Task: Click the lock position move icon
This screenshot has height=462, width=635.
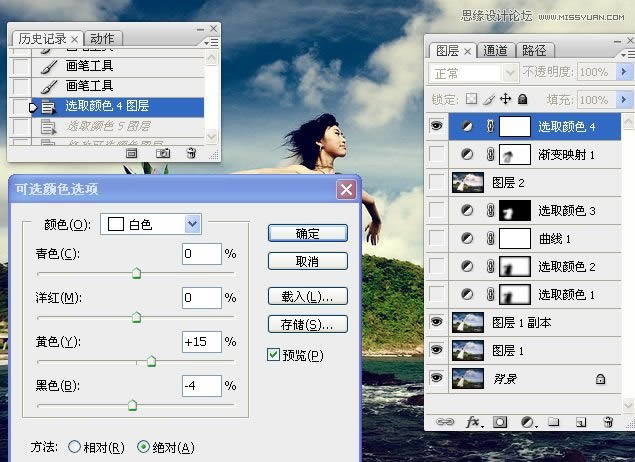Action: coord(506,100)
